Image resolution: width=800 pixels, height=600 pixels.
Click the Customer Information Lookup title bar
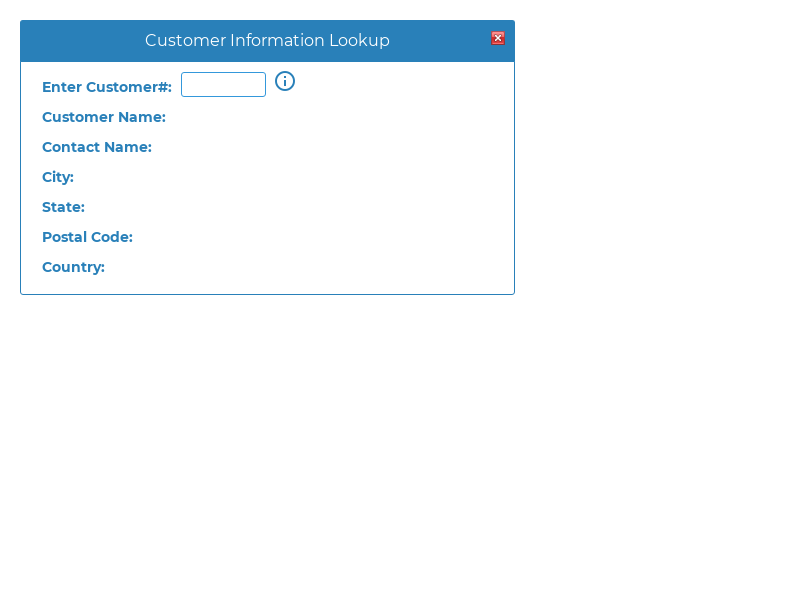tap(267, 40)
